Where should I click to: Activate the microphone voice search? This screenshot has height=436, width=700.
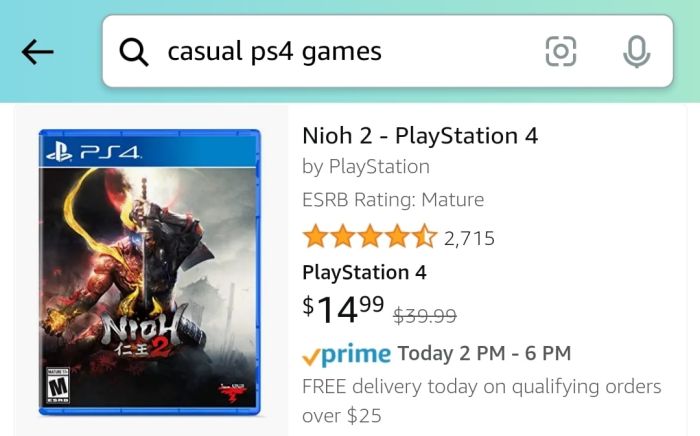pyautogui.click(x=636, y=51)
